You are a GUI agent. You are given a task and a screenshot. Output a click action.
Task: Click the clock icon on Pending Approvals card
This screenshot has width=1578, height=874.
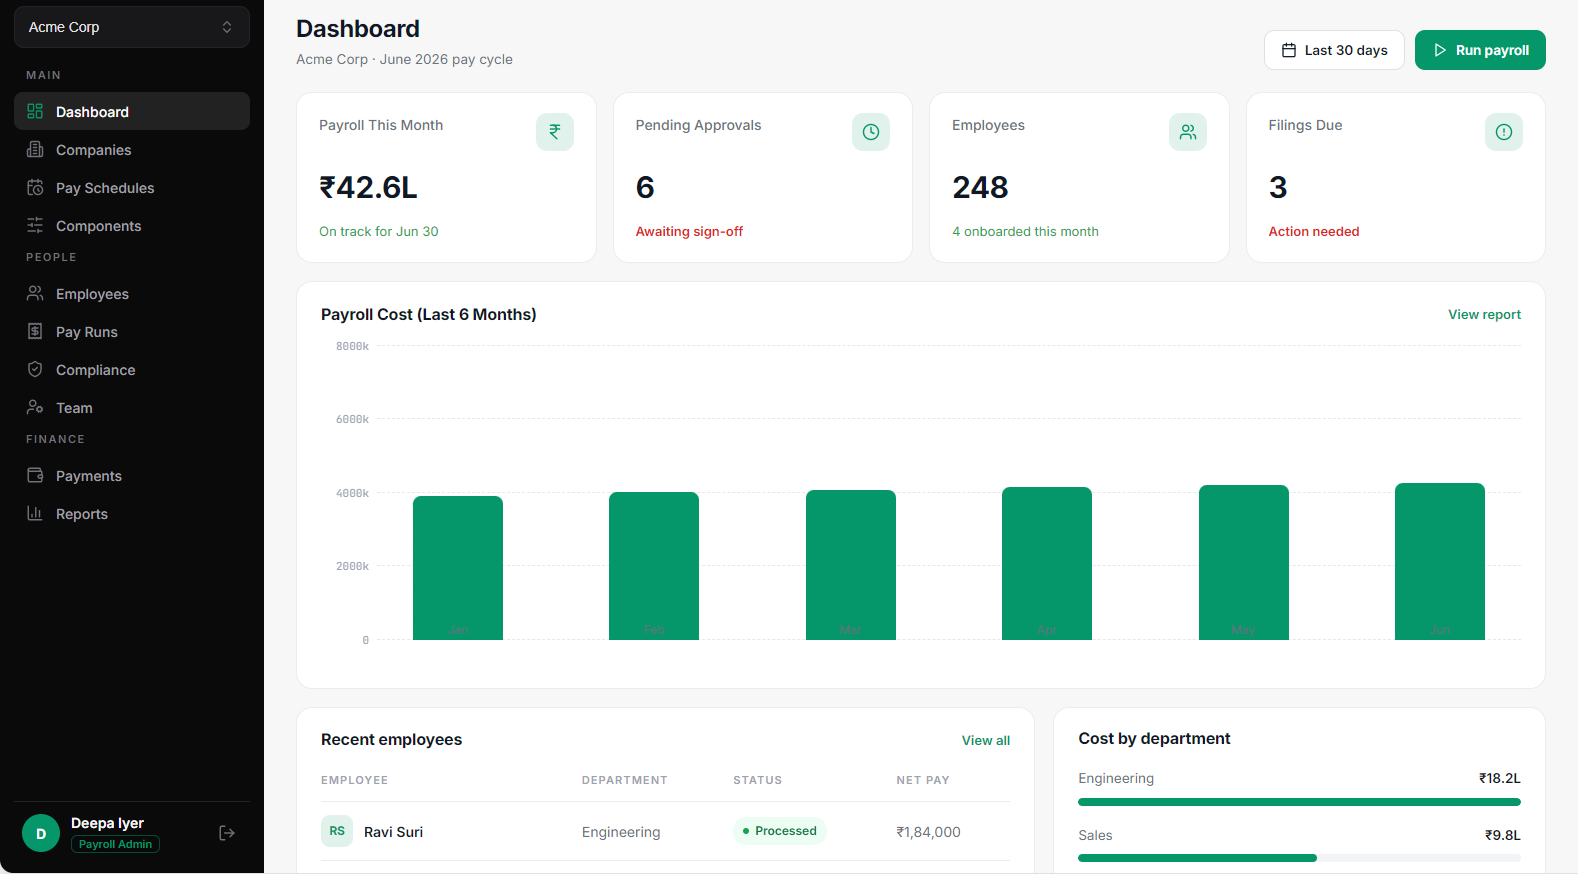(x=871, y=132)
